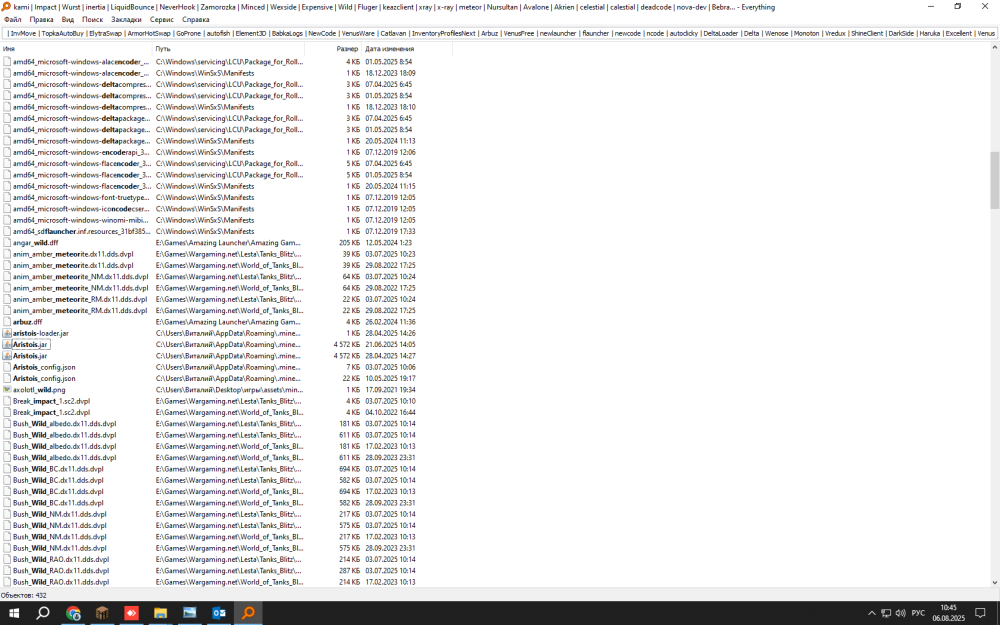Click the date 10.05.2025 19:17

[390, 378]
